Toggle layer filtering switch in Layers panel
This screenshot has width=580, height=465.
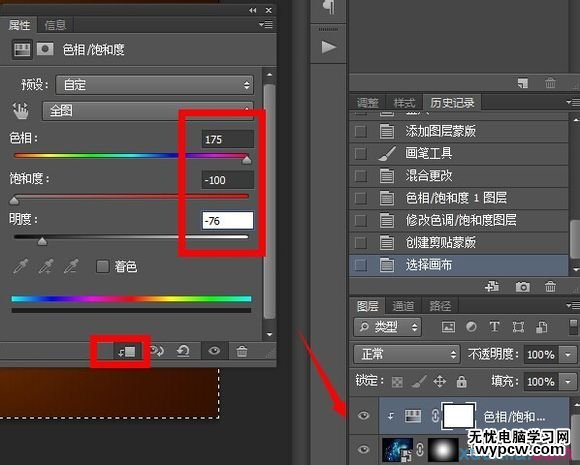(573, 327)
